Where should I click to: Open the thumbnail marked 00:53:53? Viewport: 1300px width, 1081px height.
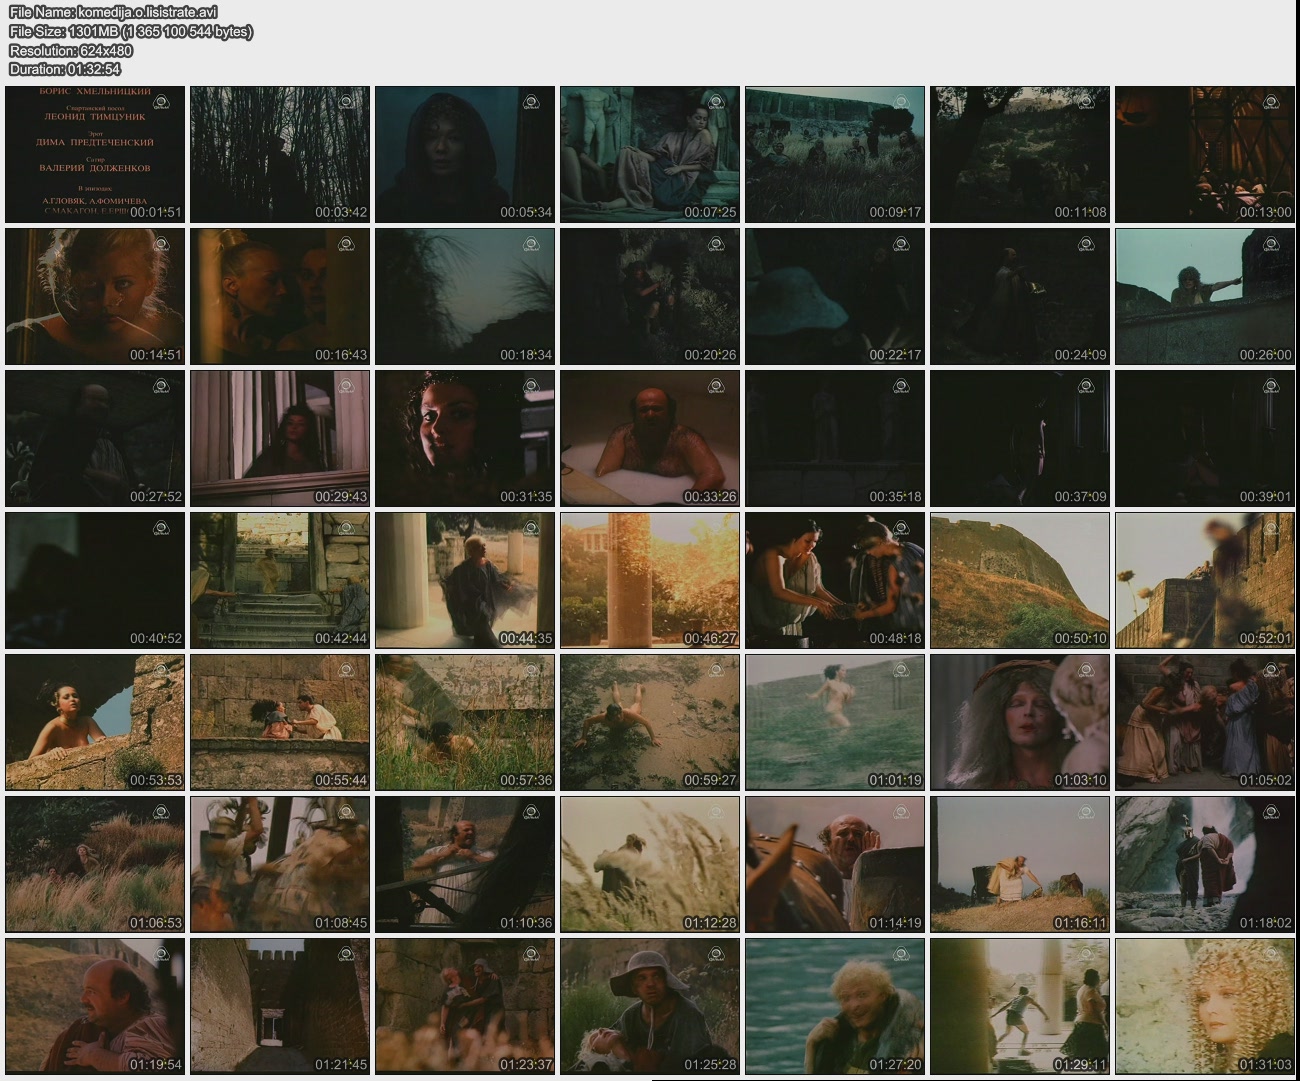pyautogui.click(x=95, y=722)
